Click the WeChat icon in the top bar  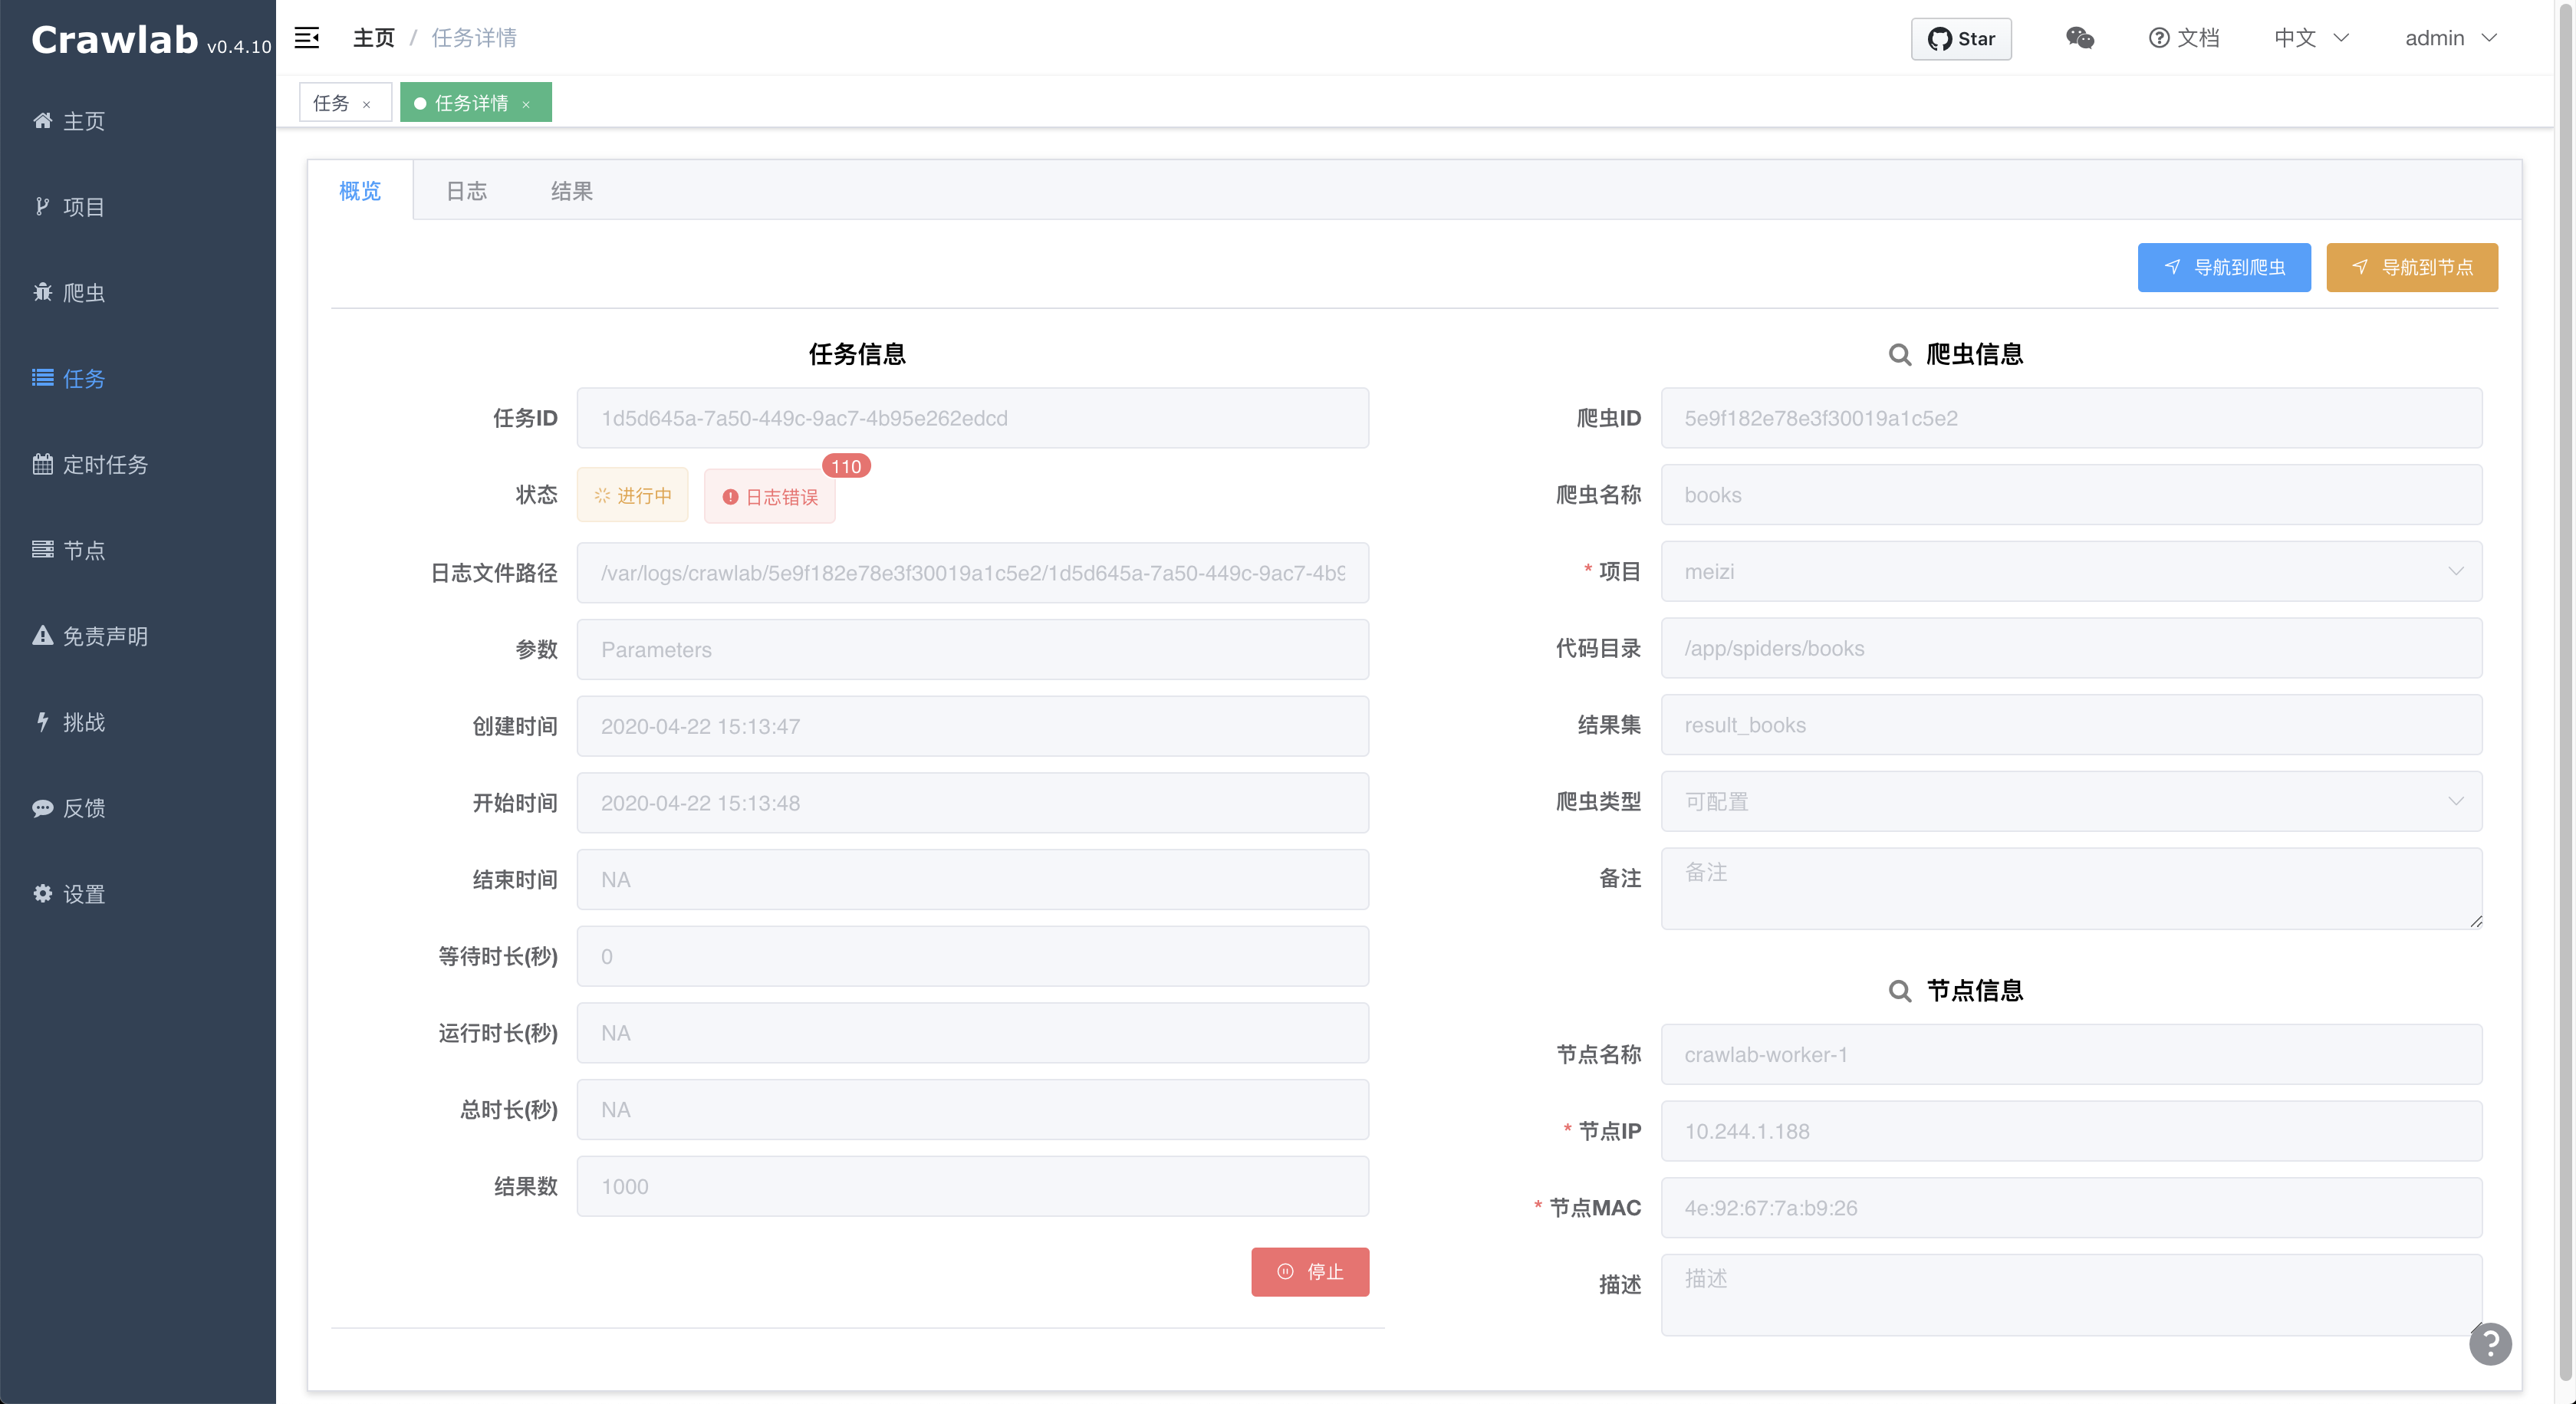coord(2080,38)
